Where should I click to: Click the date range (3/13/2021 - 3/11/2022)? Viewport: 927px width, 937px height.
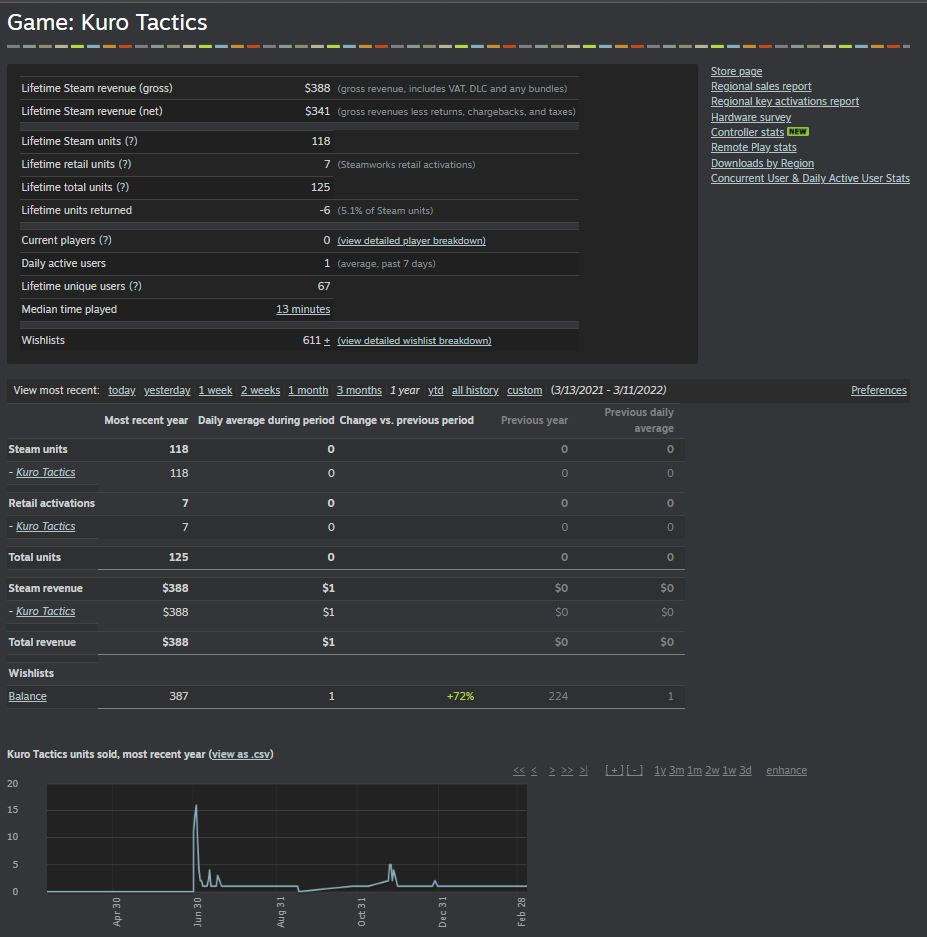[x=608, y=390]
